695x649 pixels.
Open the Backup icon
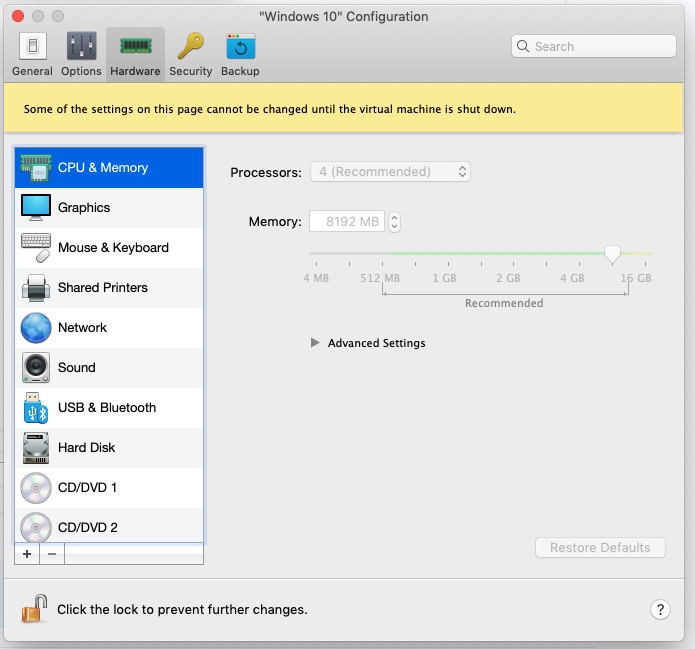coord(241,46)
